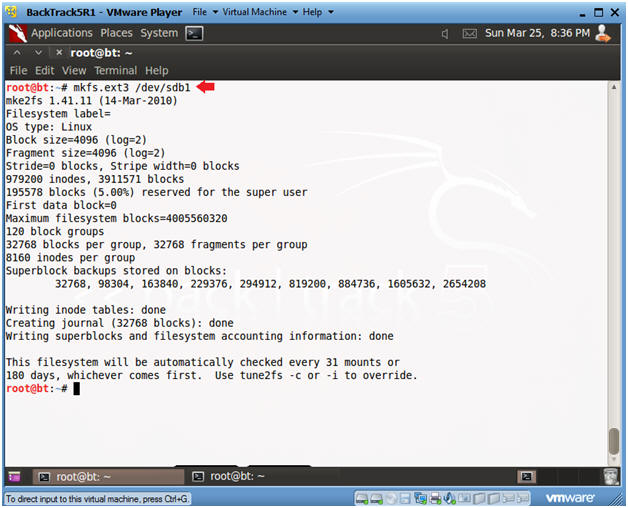Click the volume speaker icon in top panel

coord(445,34)
